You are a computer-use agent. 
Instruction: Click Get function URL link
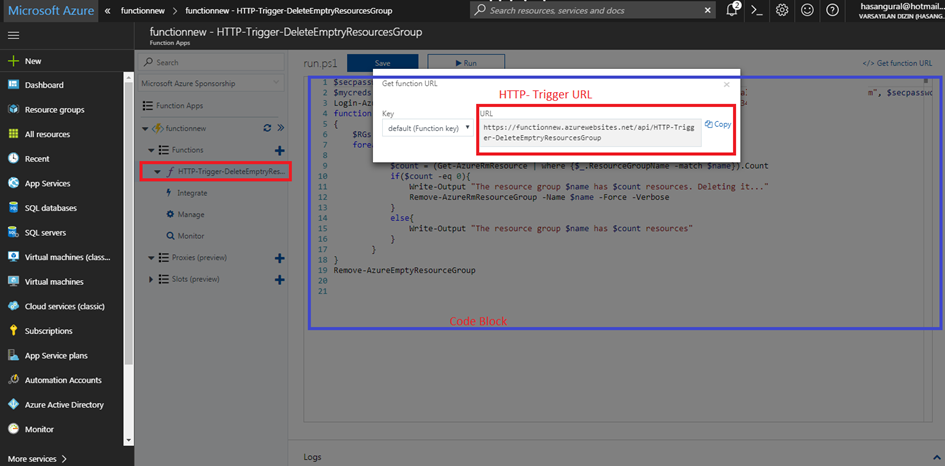897,63
